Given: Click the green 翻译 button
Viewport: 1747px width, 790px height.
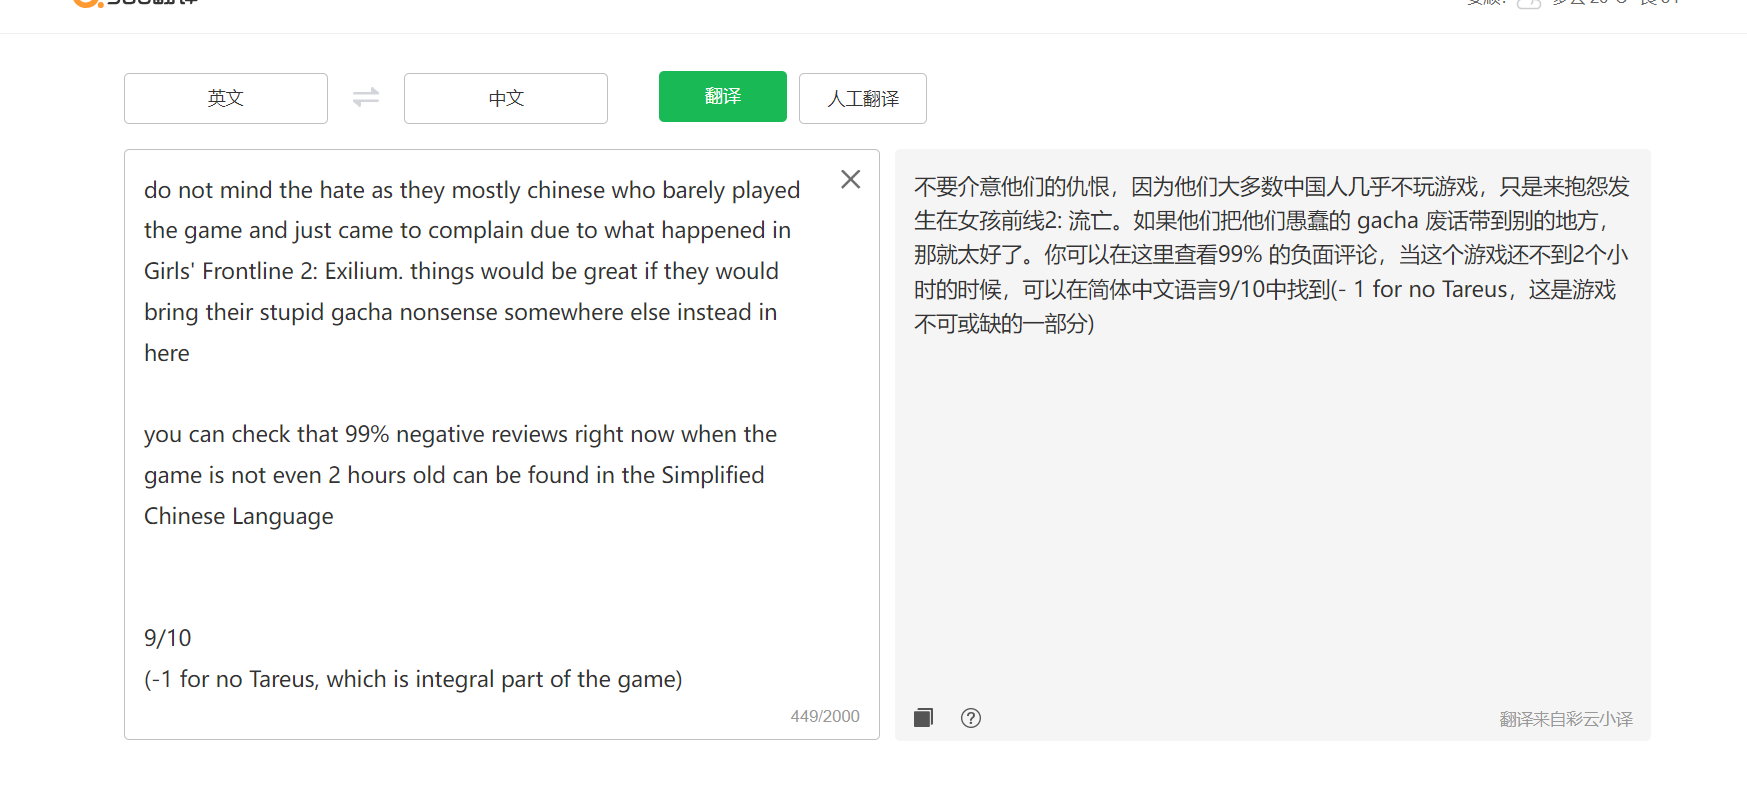Looking at the screenshot, I should coord(723,96).
